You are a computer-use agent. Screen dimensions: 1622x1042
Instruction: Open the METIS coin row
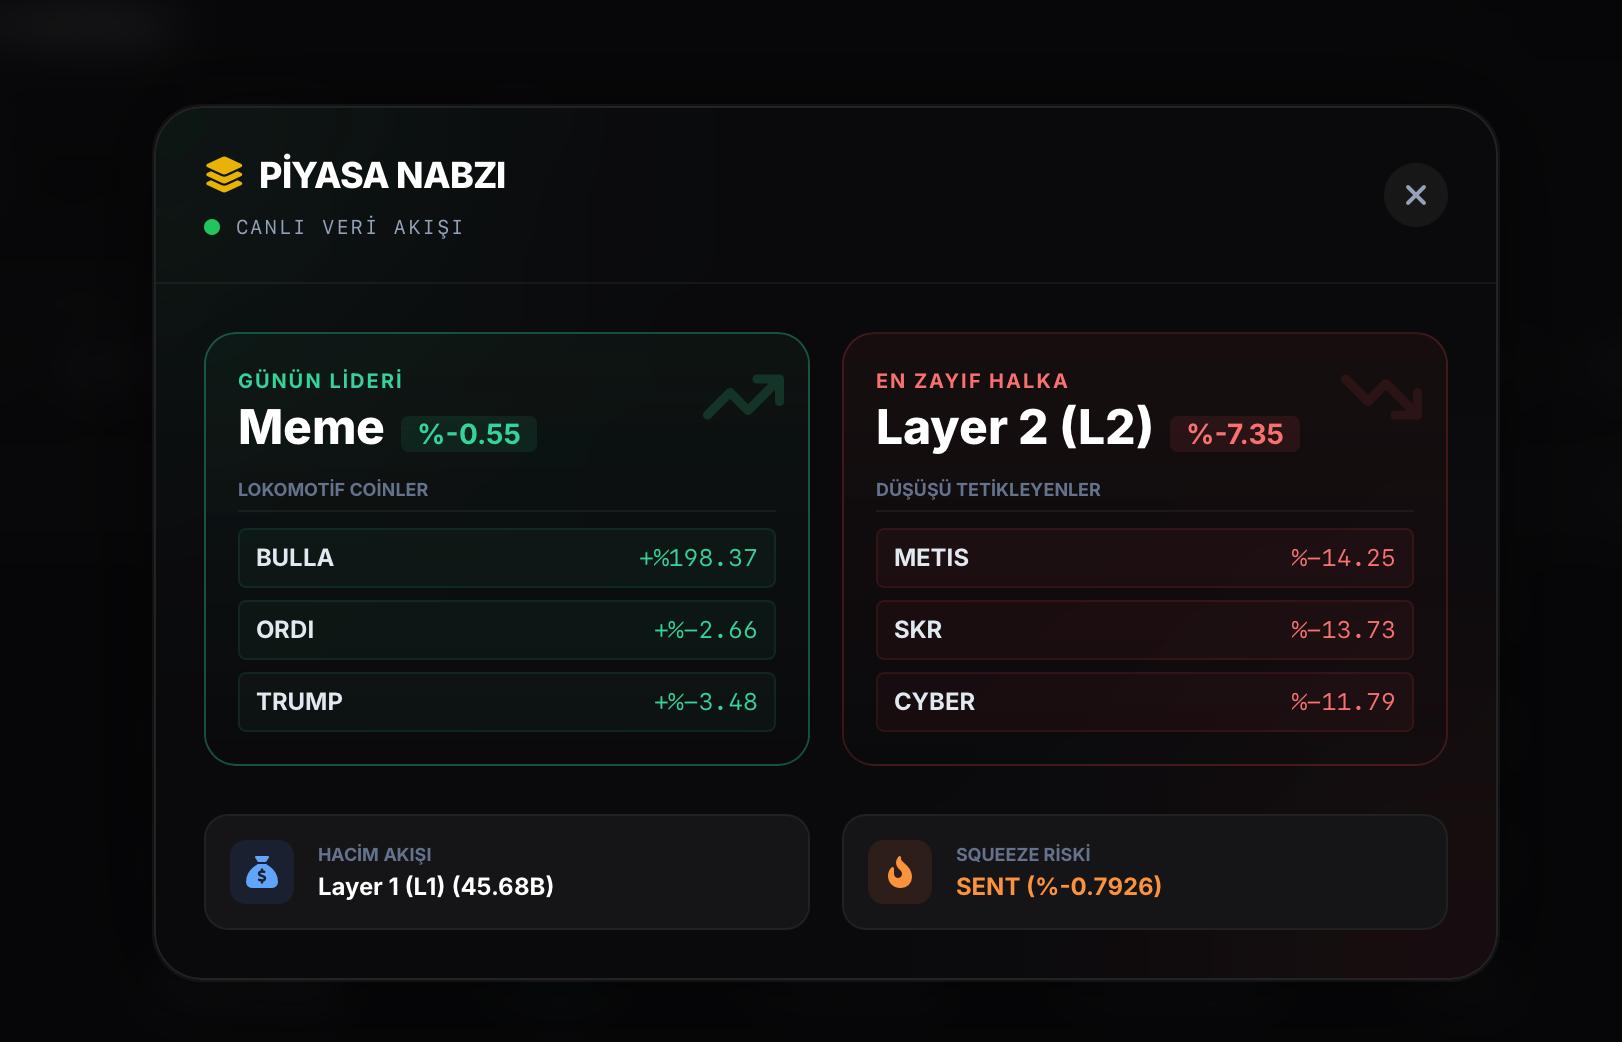tap(1144, 558)
